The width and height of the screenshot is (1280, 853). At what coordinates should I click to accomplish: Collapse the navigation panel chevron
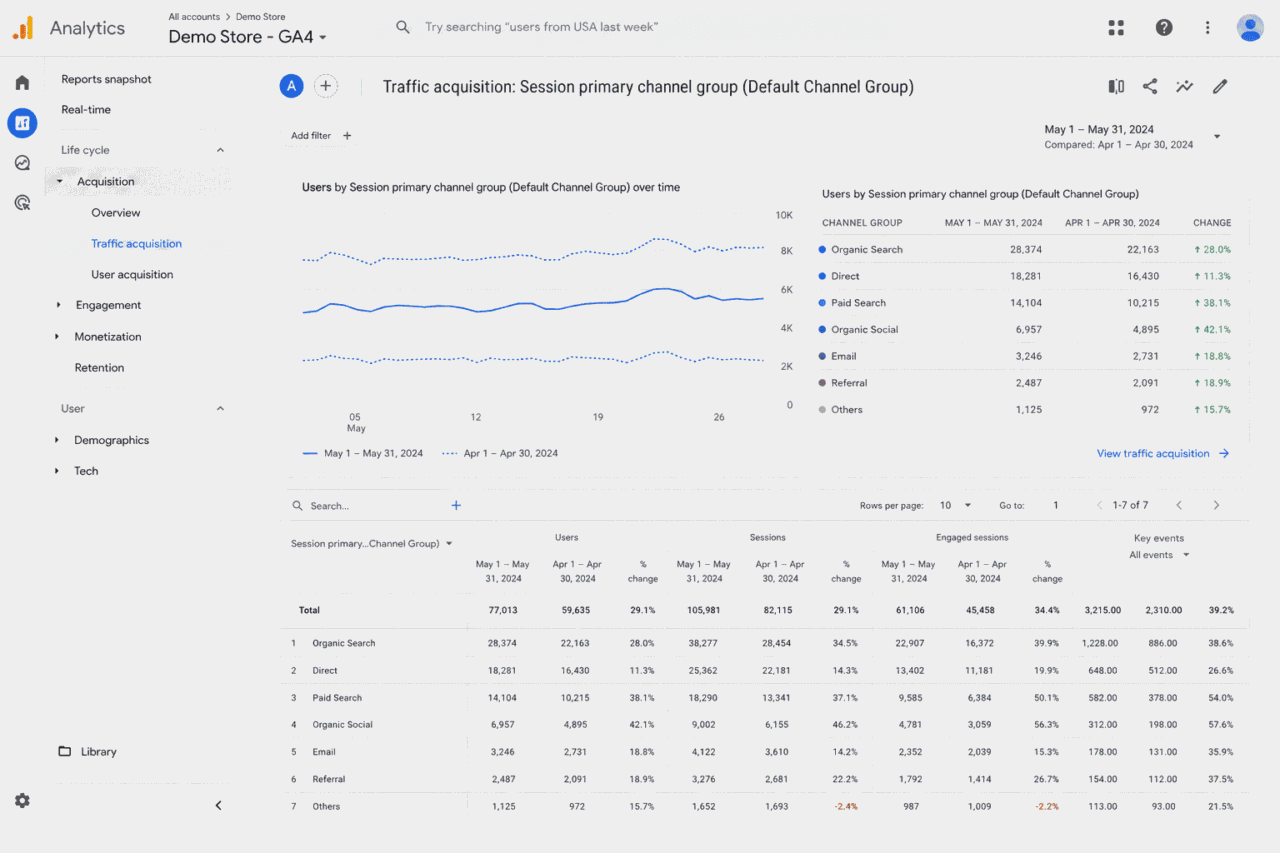click(218, 805)
